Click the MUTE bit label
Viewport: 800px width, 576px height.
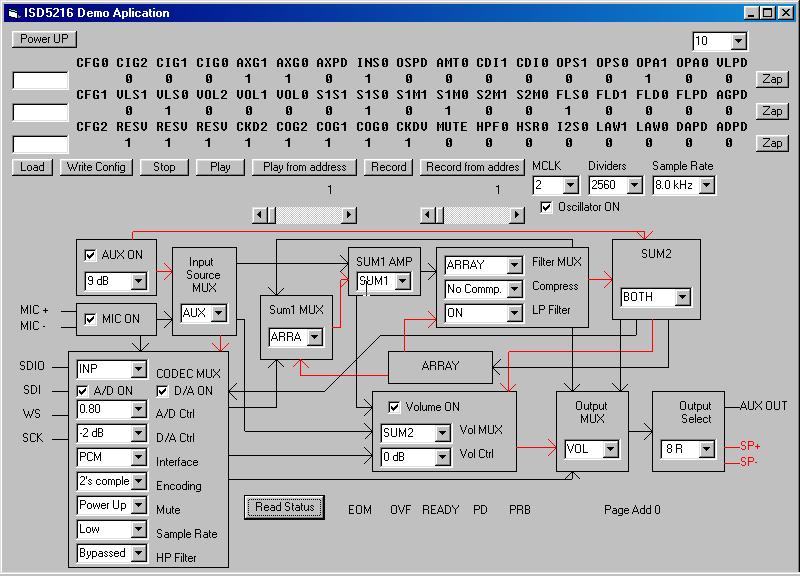[452, 127]
